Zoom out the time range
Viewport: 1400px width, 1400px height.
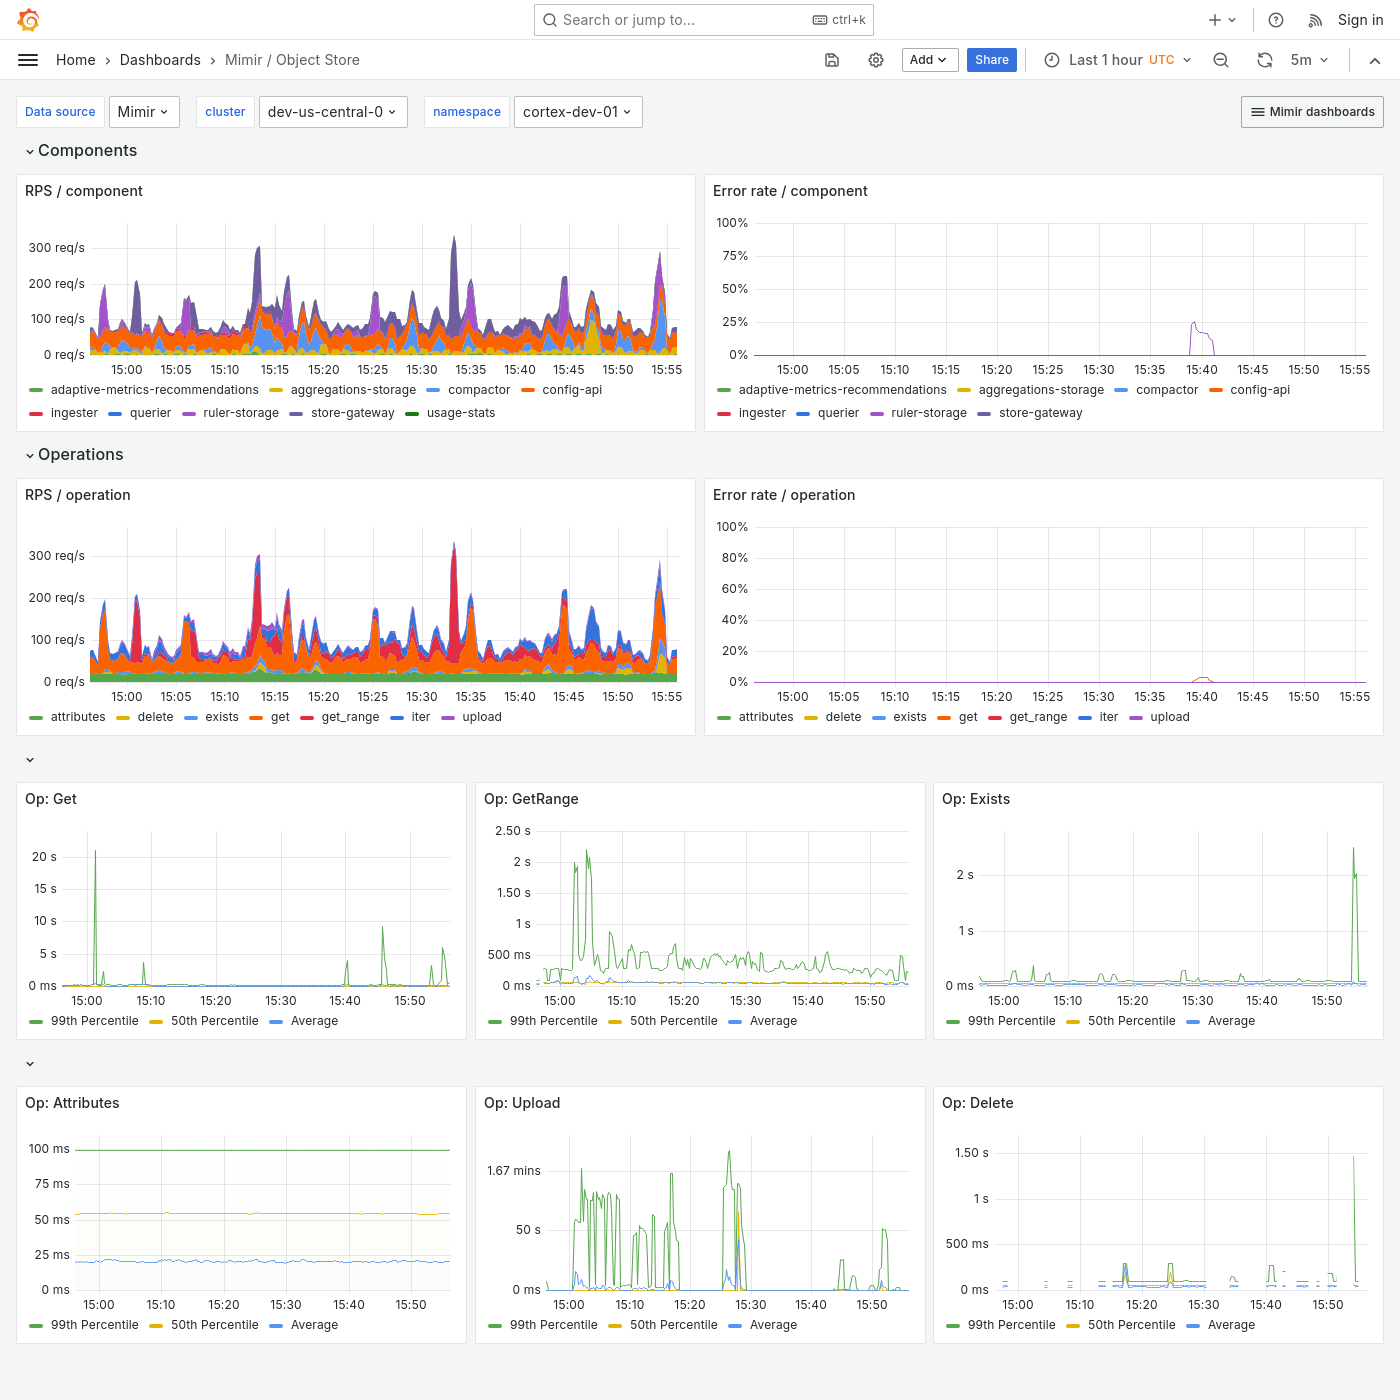tap(1220, 60)
